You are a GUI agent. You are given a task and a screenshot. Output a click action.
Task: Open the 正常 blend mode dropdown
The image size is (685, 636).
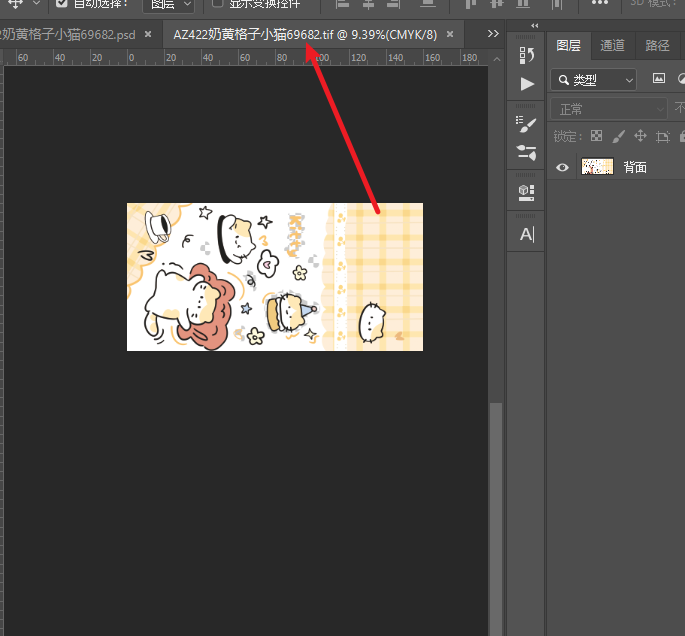(x=609, y=109)
